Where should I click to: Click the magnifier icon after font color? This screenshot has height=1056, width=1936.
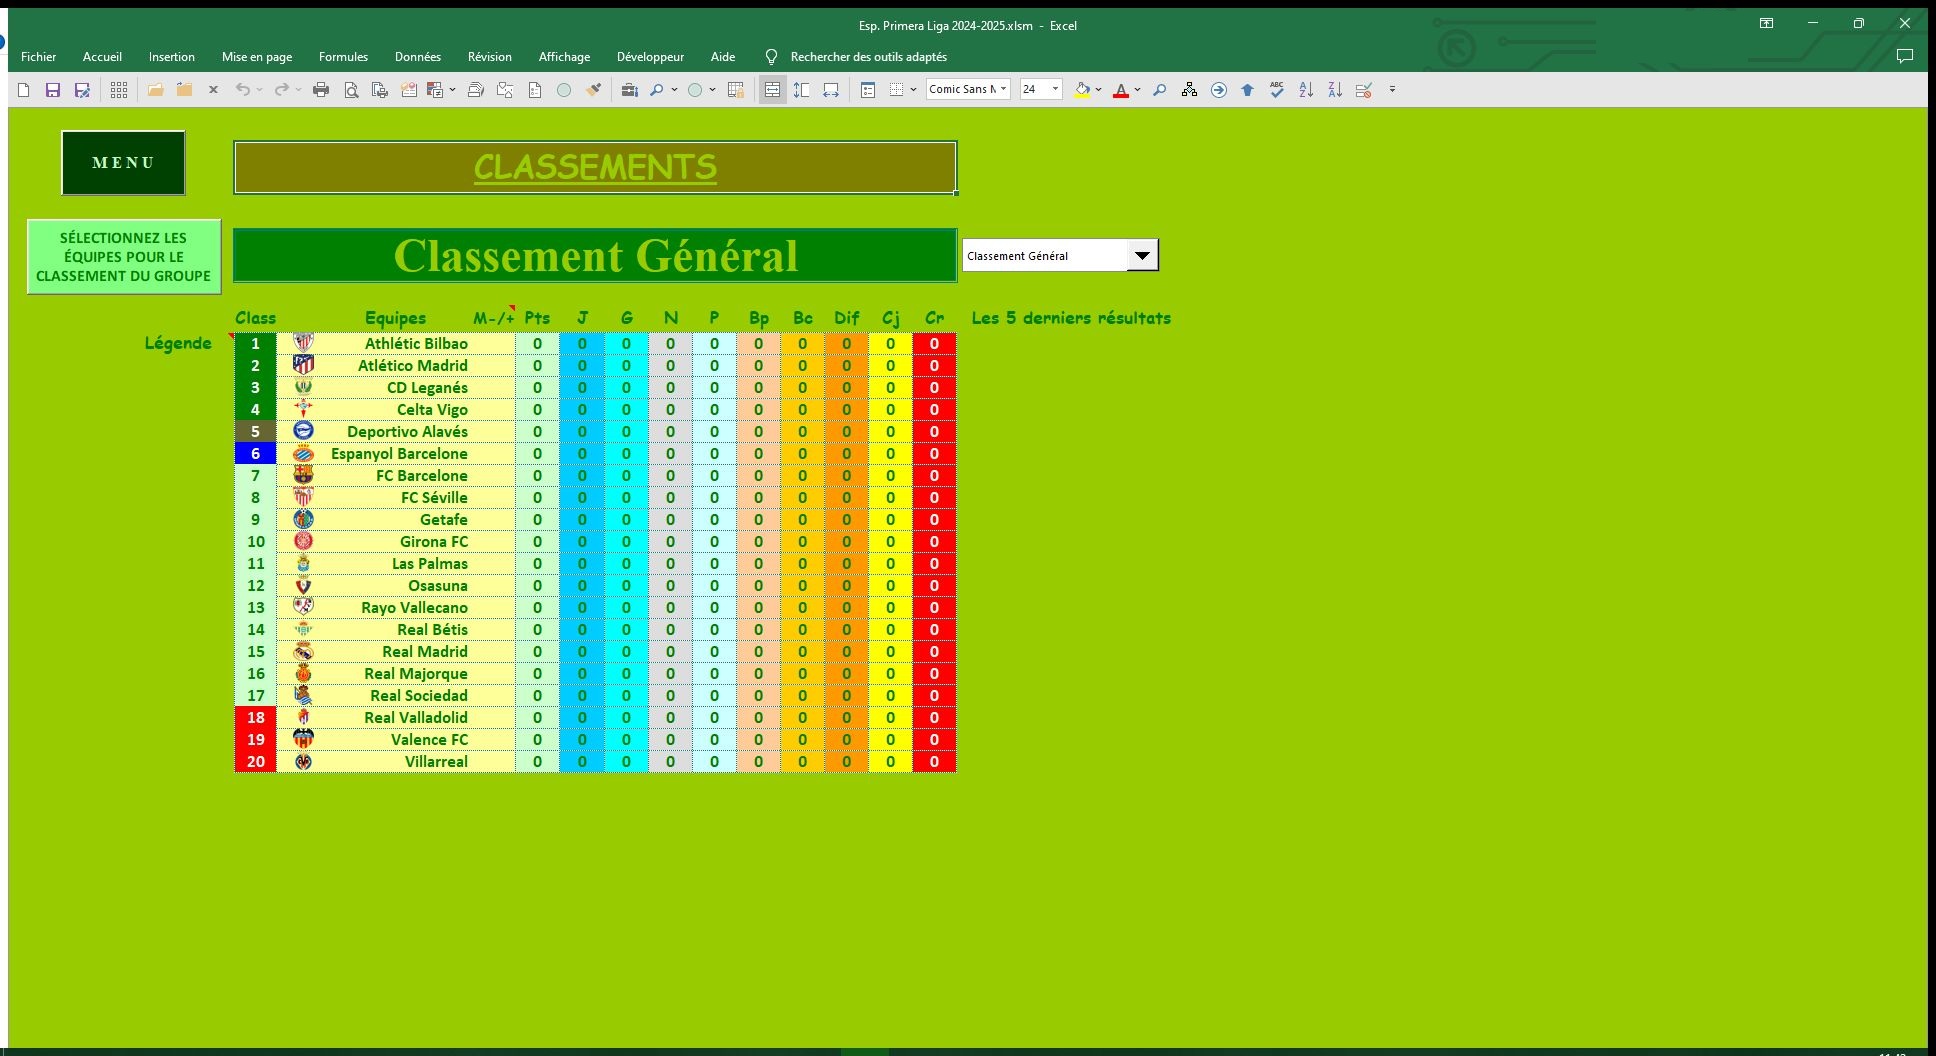(x=1159, y=90)
